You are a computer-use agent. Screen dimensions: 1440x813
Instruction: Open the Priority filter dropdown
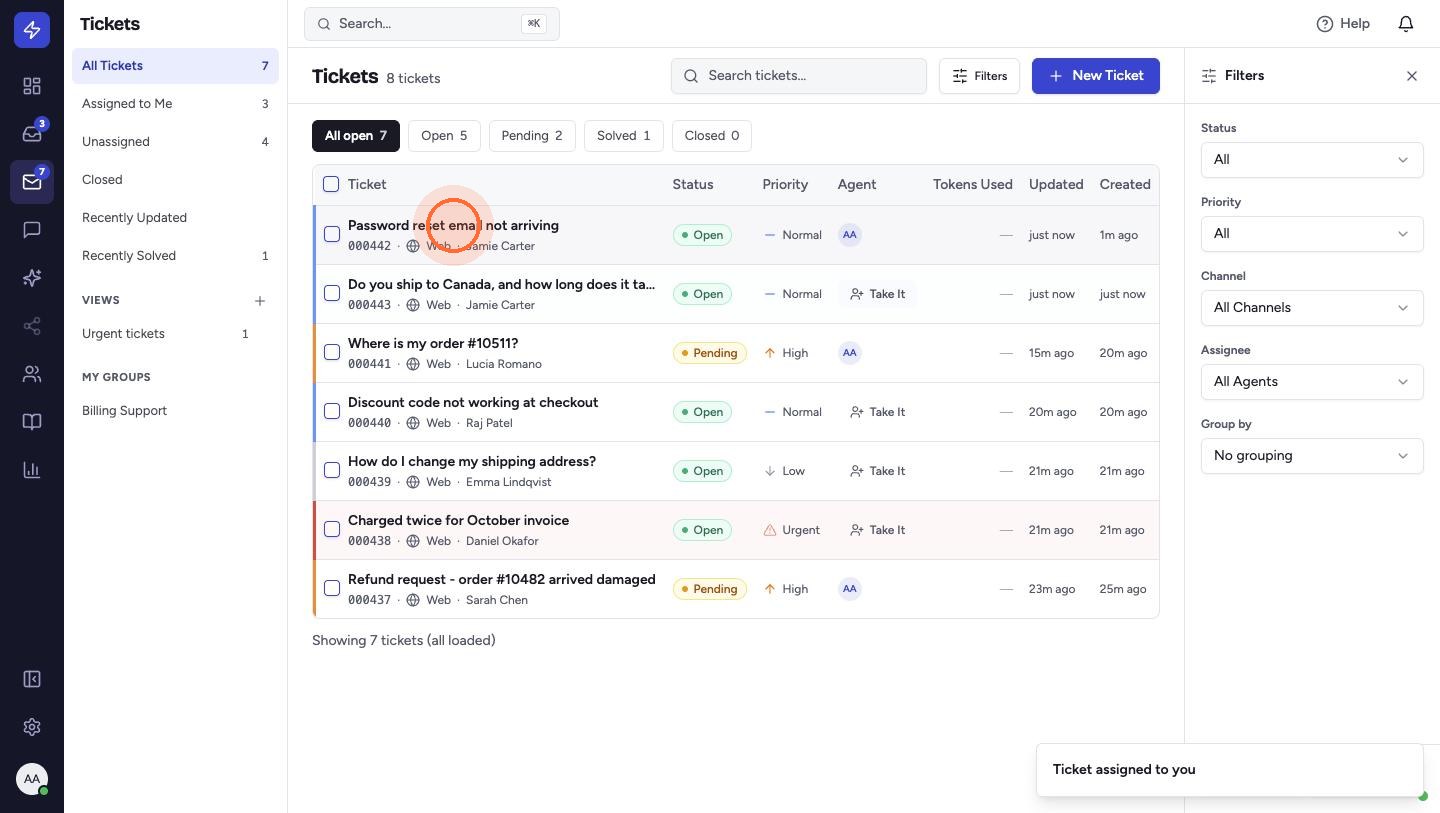click(1312, 234)
